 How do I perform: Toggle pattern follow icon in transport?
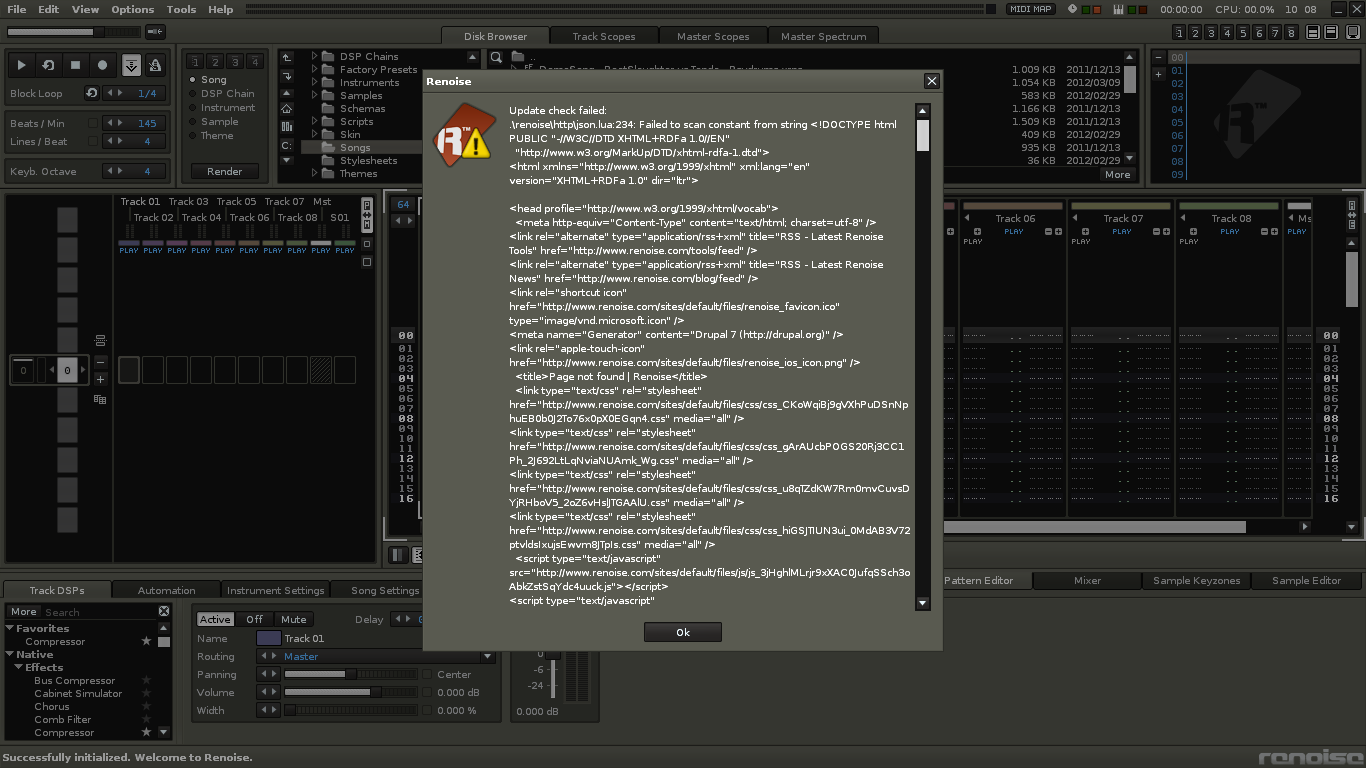point(131,65)
